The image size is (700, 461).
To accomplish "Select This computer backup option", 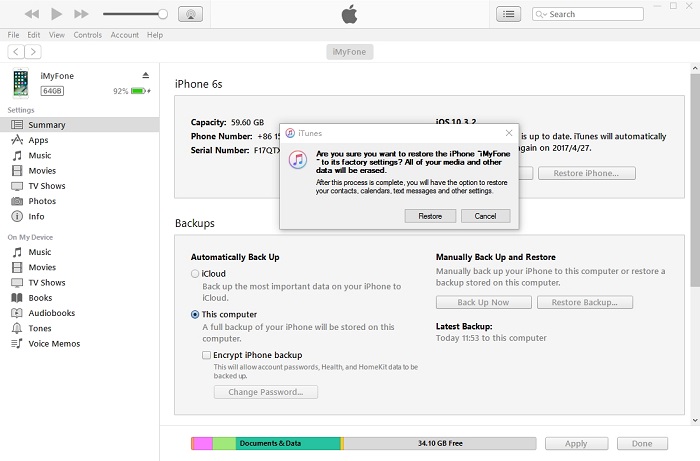I will click(x=195, y=315).
